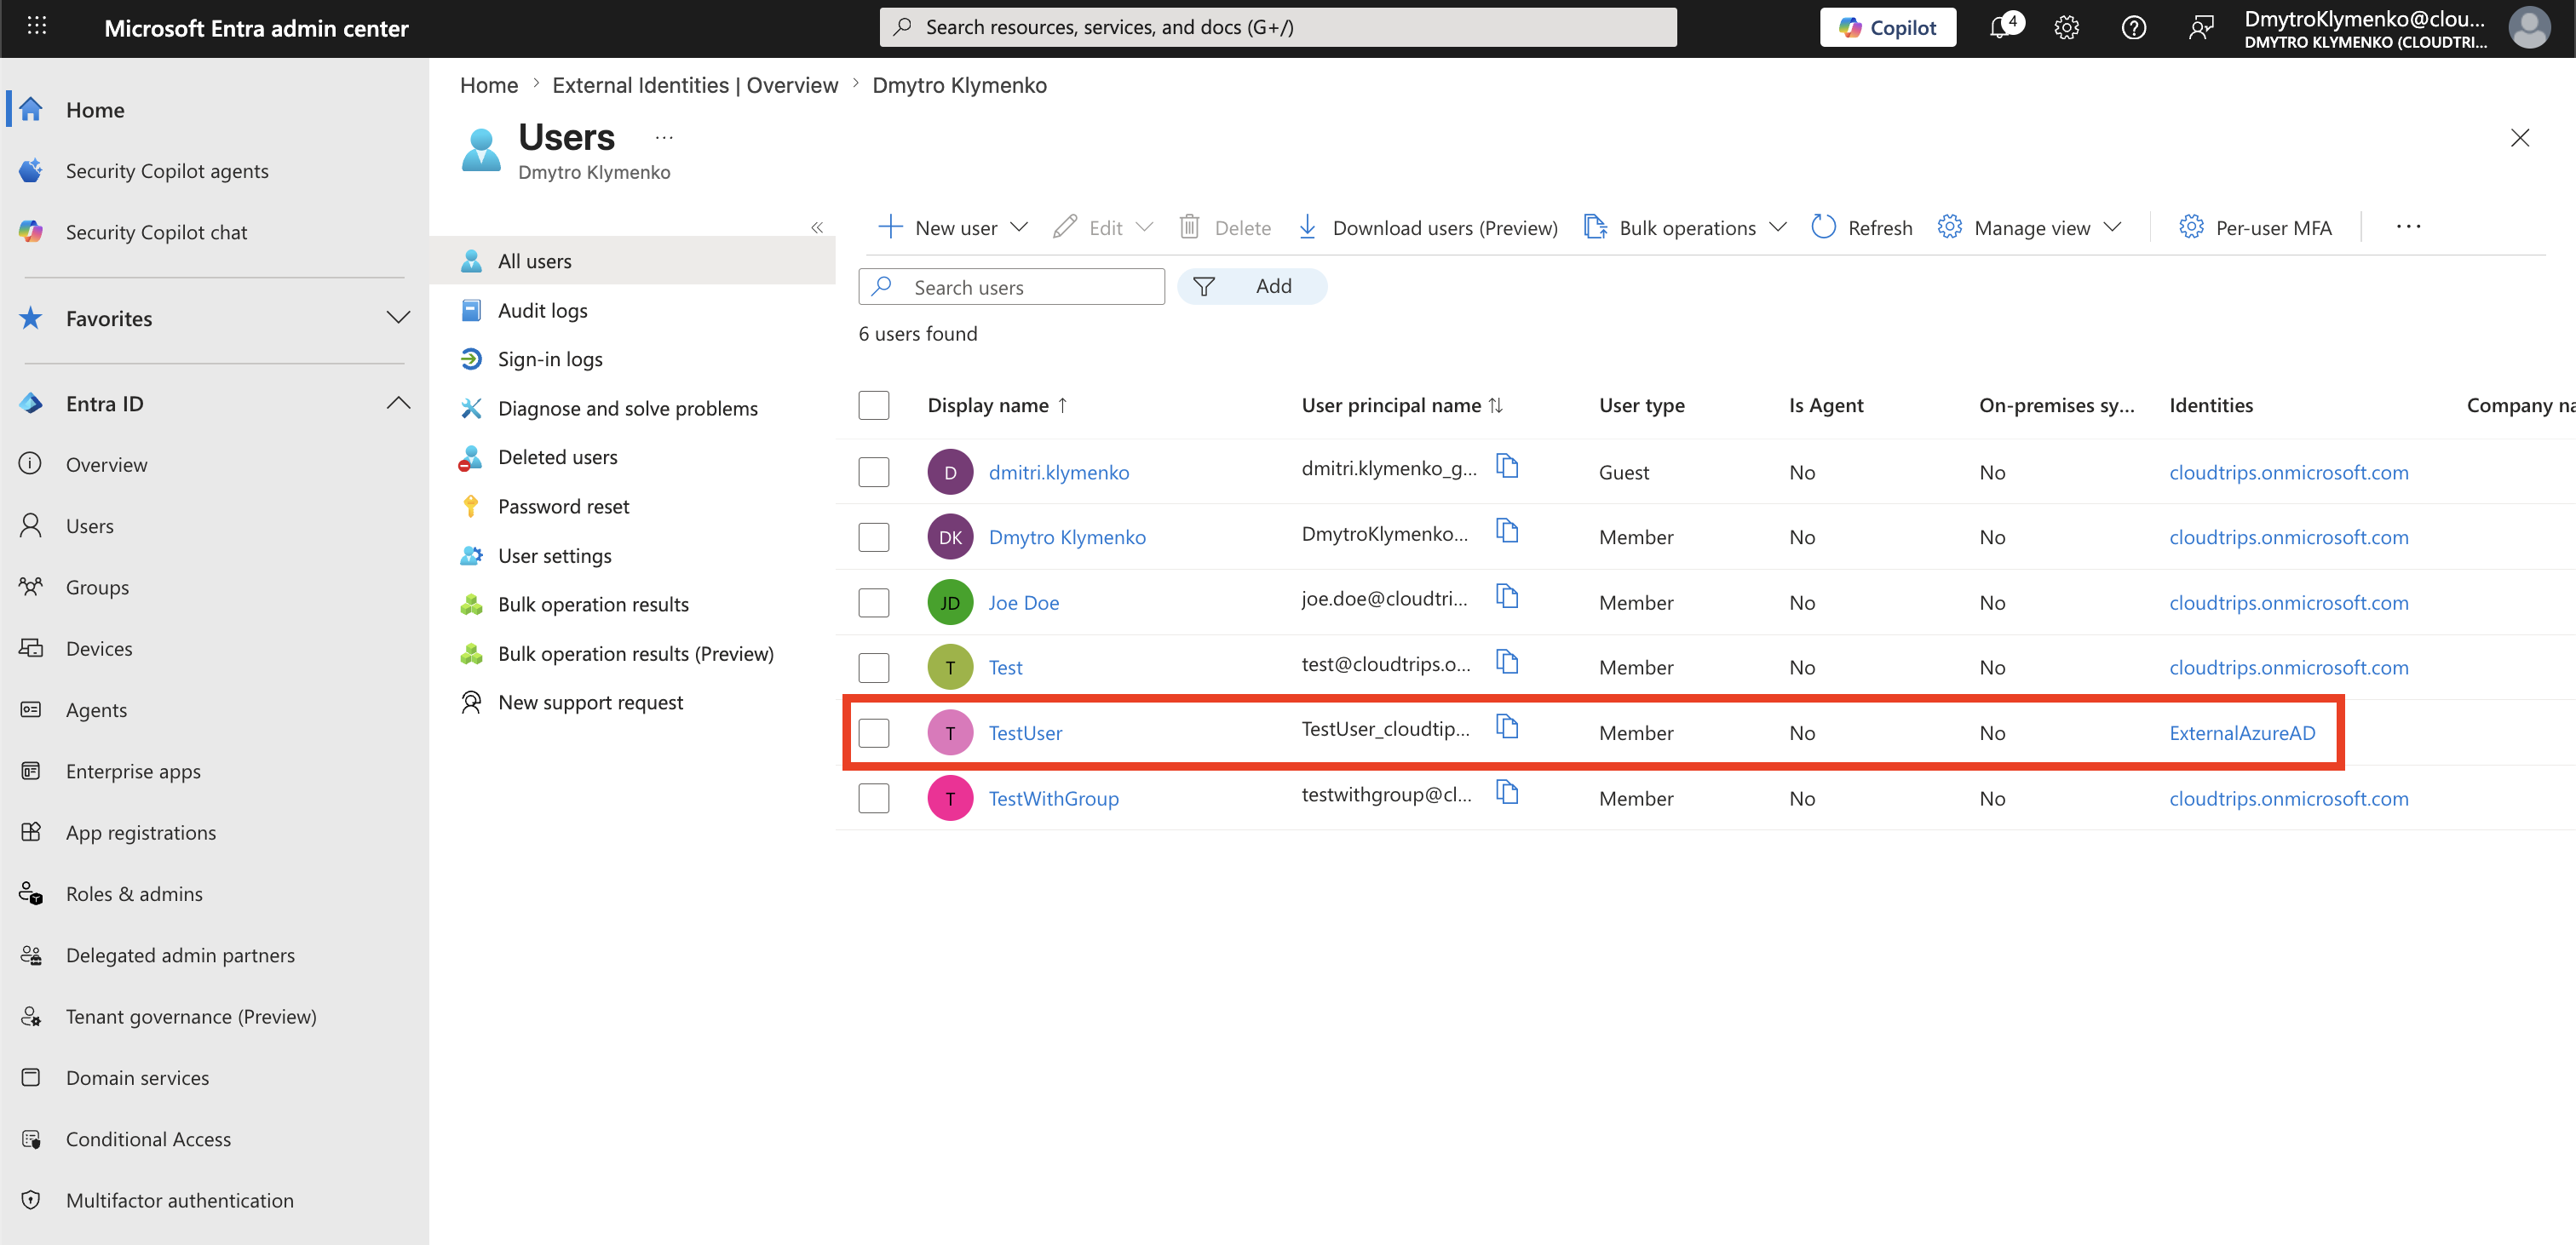Go to External Identities | Overview breadcrumb
This screenshot has width=2576, height=1245.
point(695,85)
